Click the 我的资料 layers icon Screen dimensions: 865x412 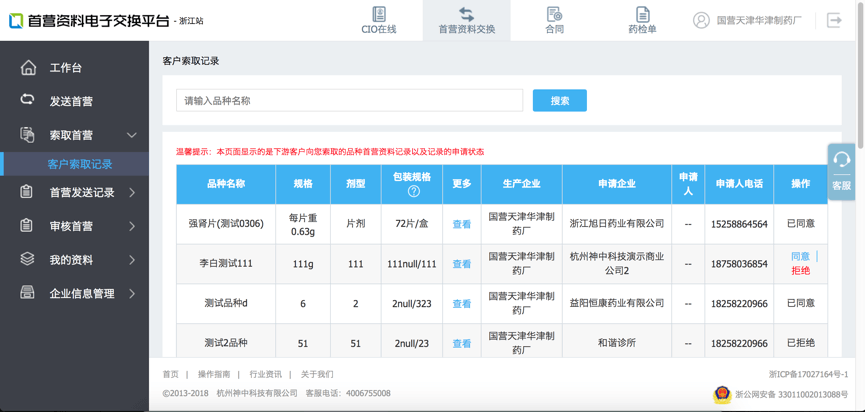[27, 259]
